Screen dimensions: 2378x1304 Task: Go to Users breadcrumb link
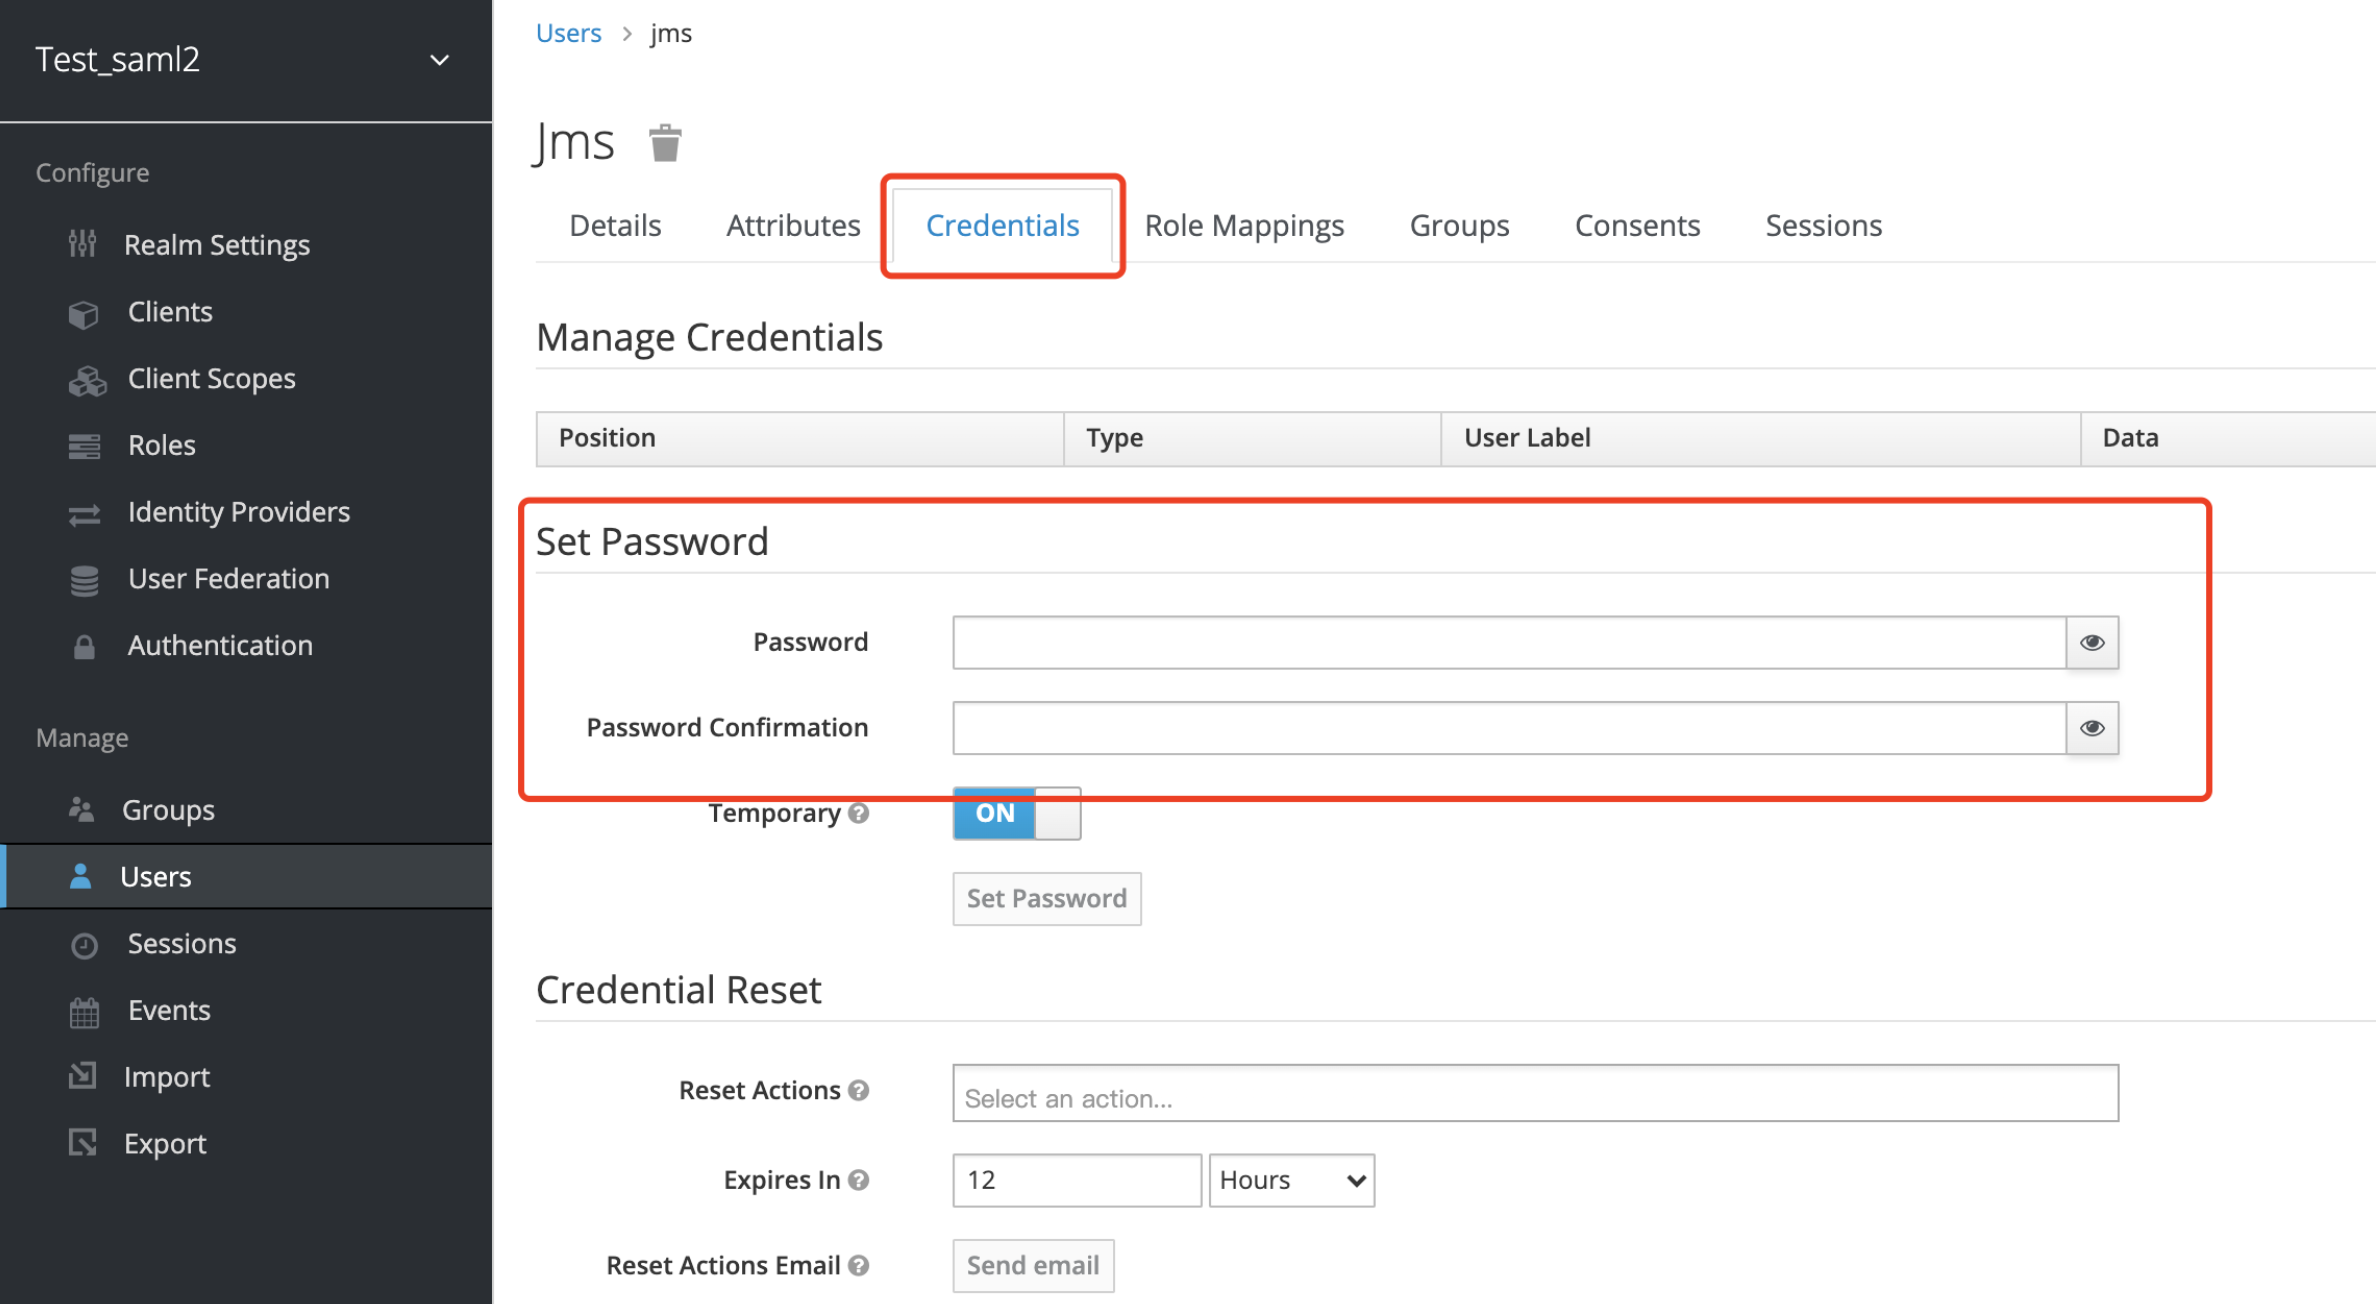tap(568, 33)
